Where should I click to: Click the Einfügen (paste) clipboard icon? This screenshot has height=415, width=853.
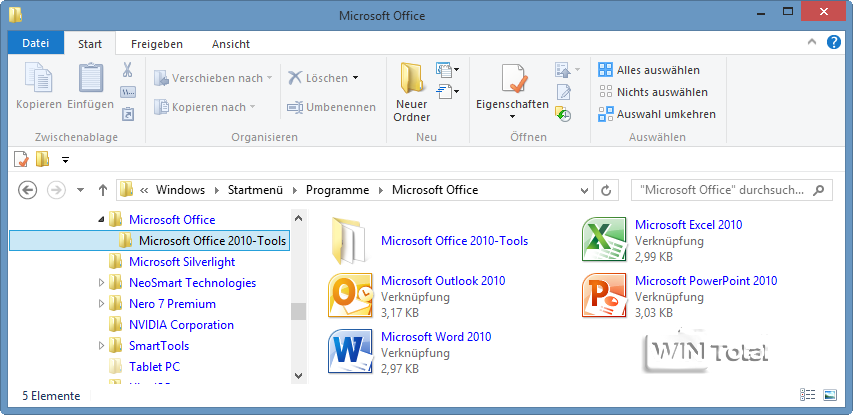91,78
